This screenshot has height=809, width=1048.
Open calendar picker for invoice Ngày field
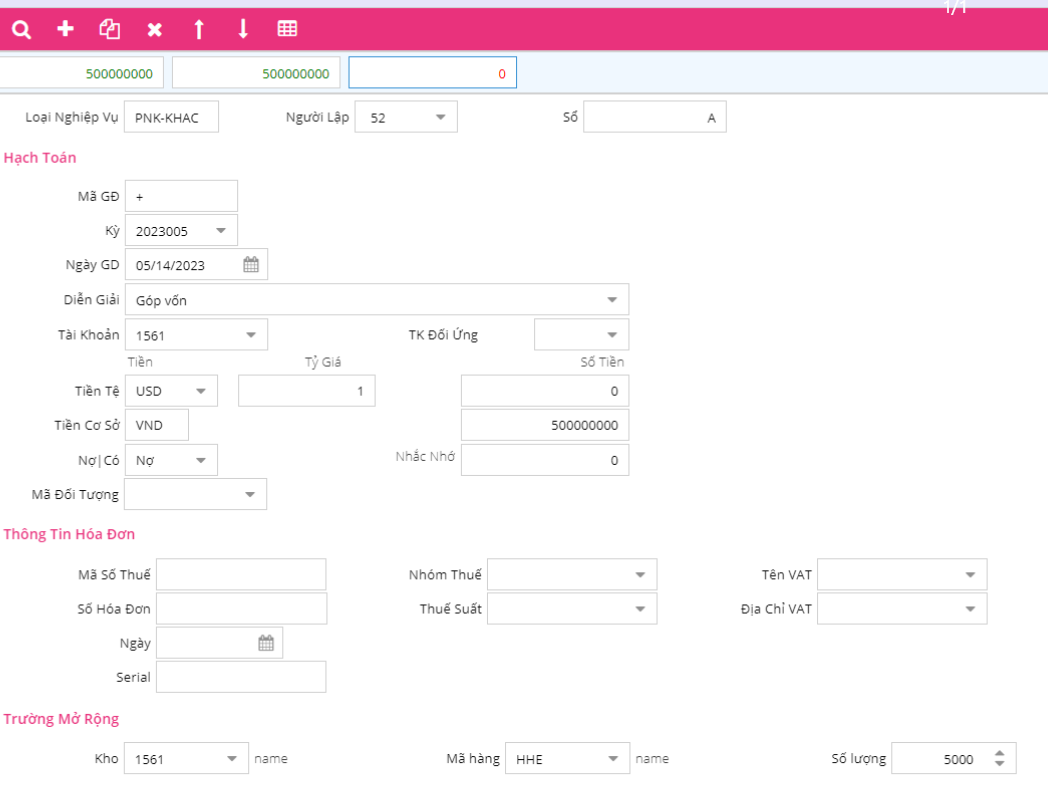266,643
